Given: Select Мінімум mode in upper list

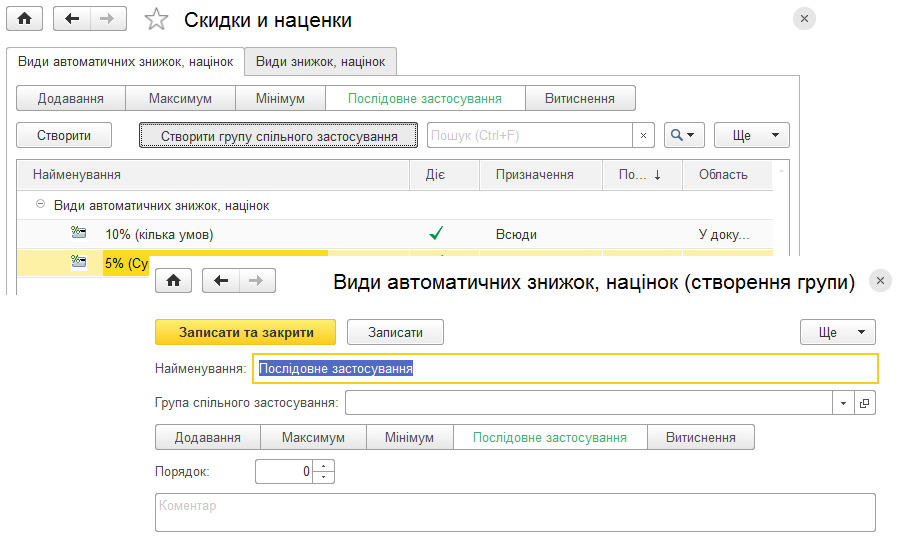Looking at the screenshot, I should (280, 98).
